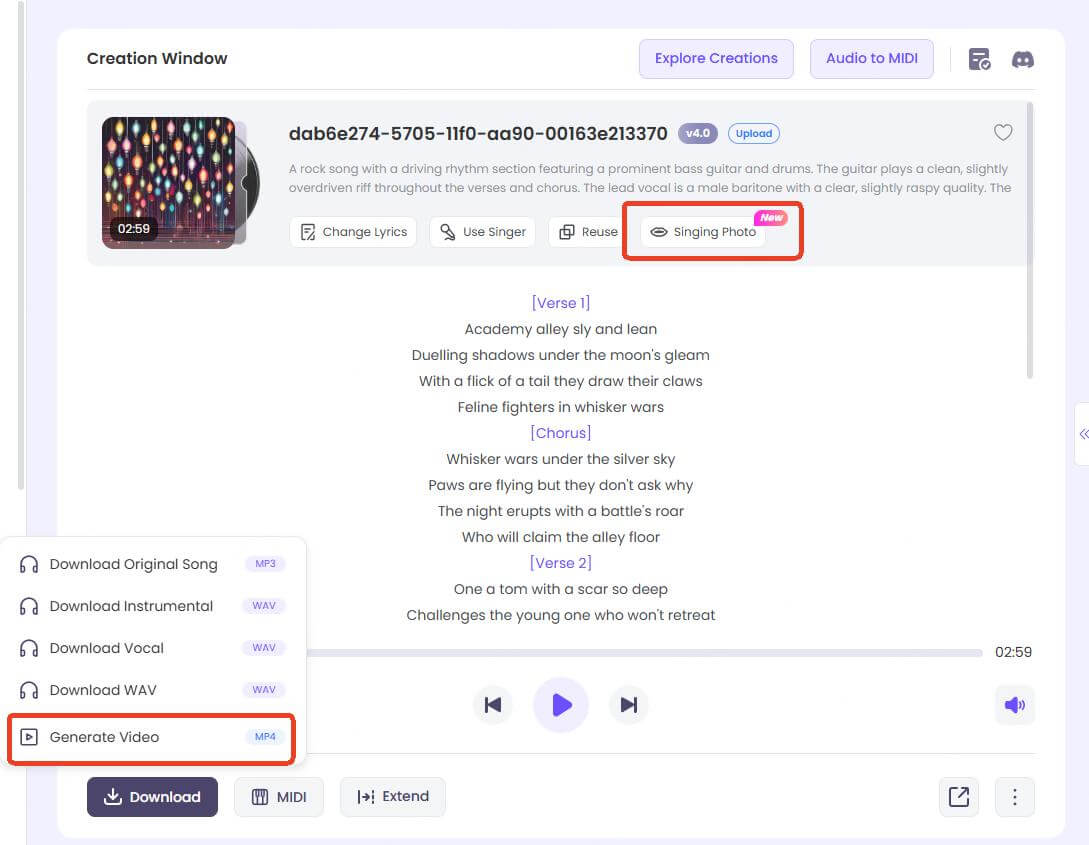Favorite the song with the heart toggle
1089x845 pixels.
click(x=1003, y=132)
